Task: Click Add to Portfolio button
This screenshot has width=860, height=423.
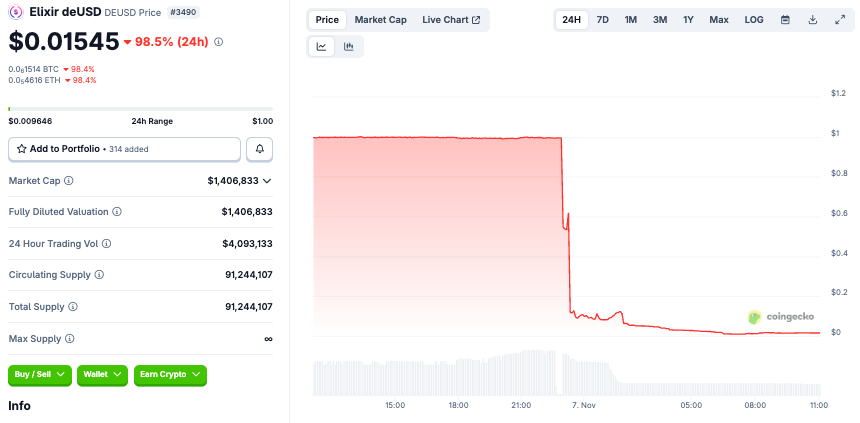Action: coord(124,149)
